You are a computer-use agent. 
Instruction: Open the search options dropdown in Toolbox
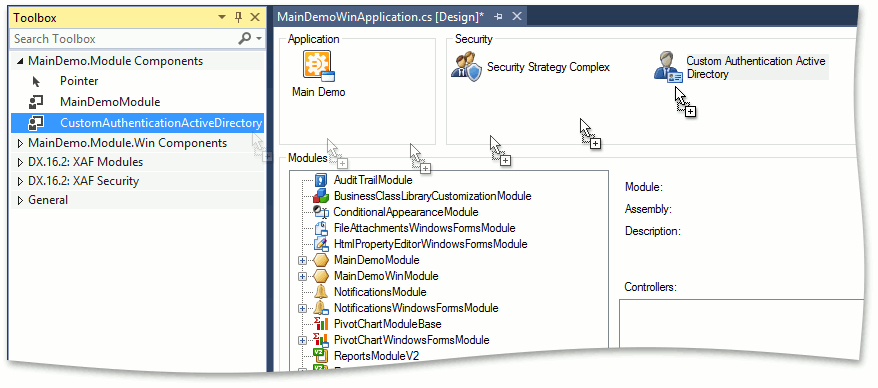tap(259, 39)
